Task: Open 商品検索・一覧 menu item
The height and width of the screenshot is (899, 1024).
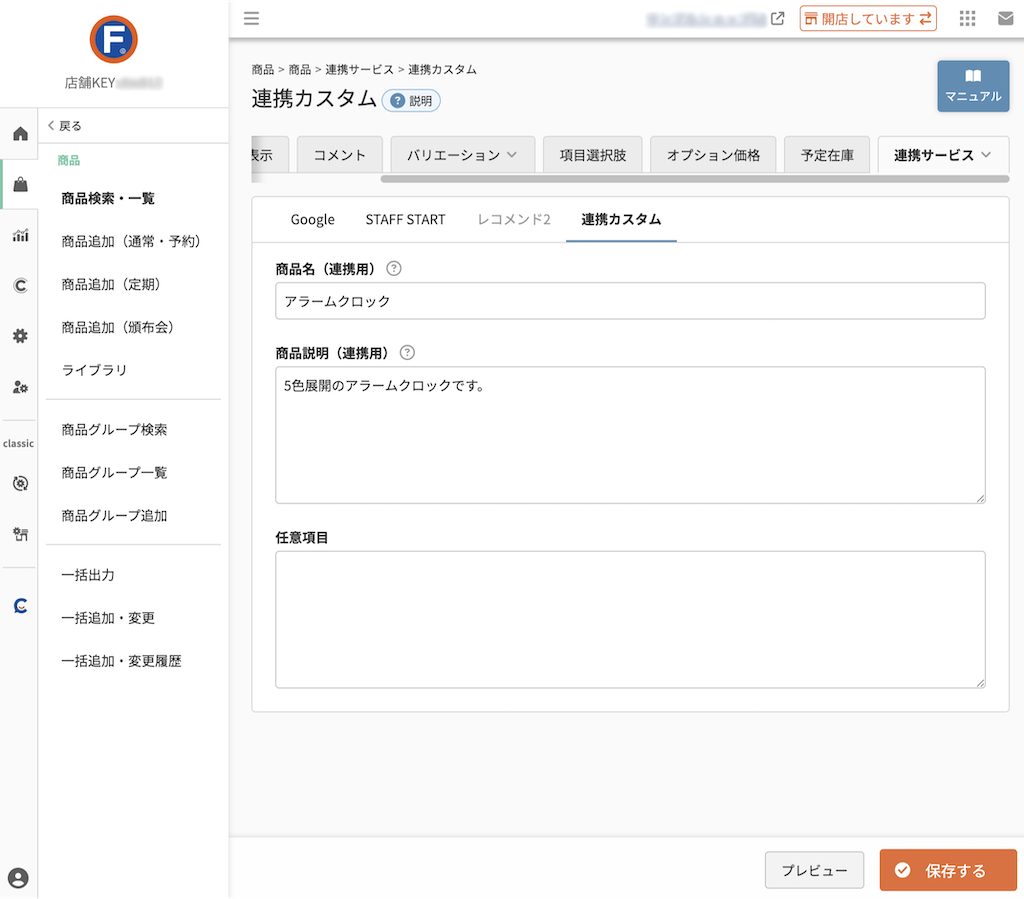Action: (x=108, y=198)
